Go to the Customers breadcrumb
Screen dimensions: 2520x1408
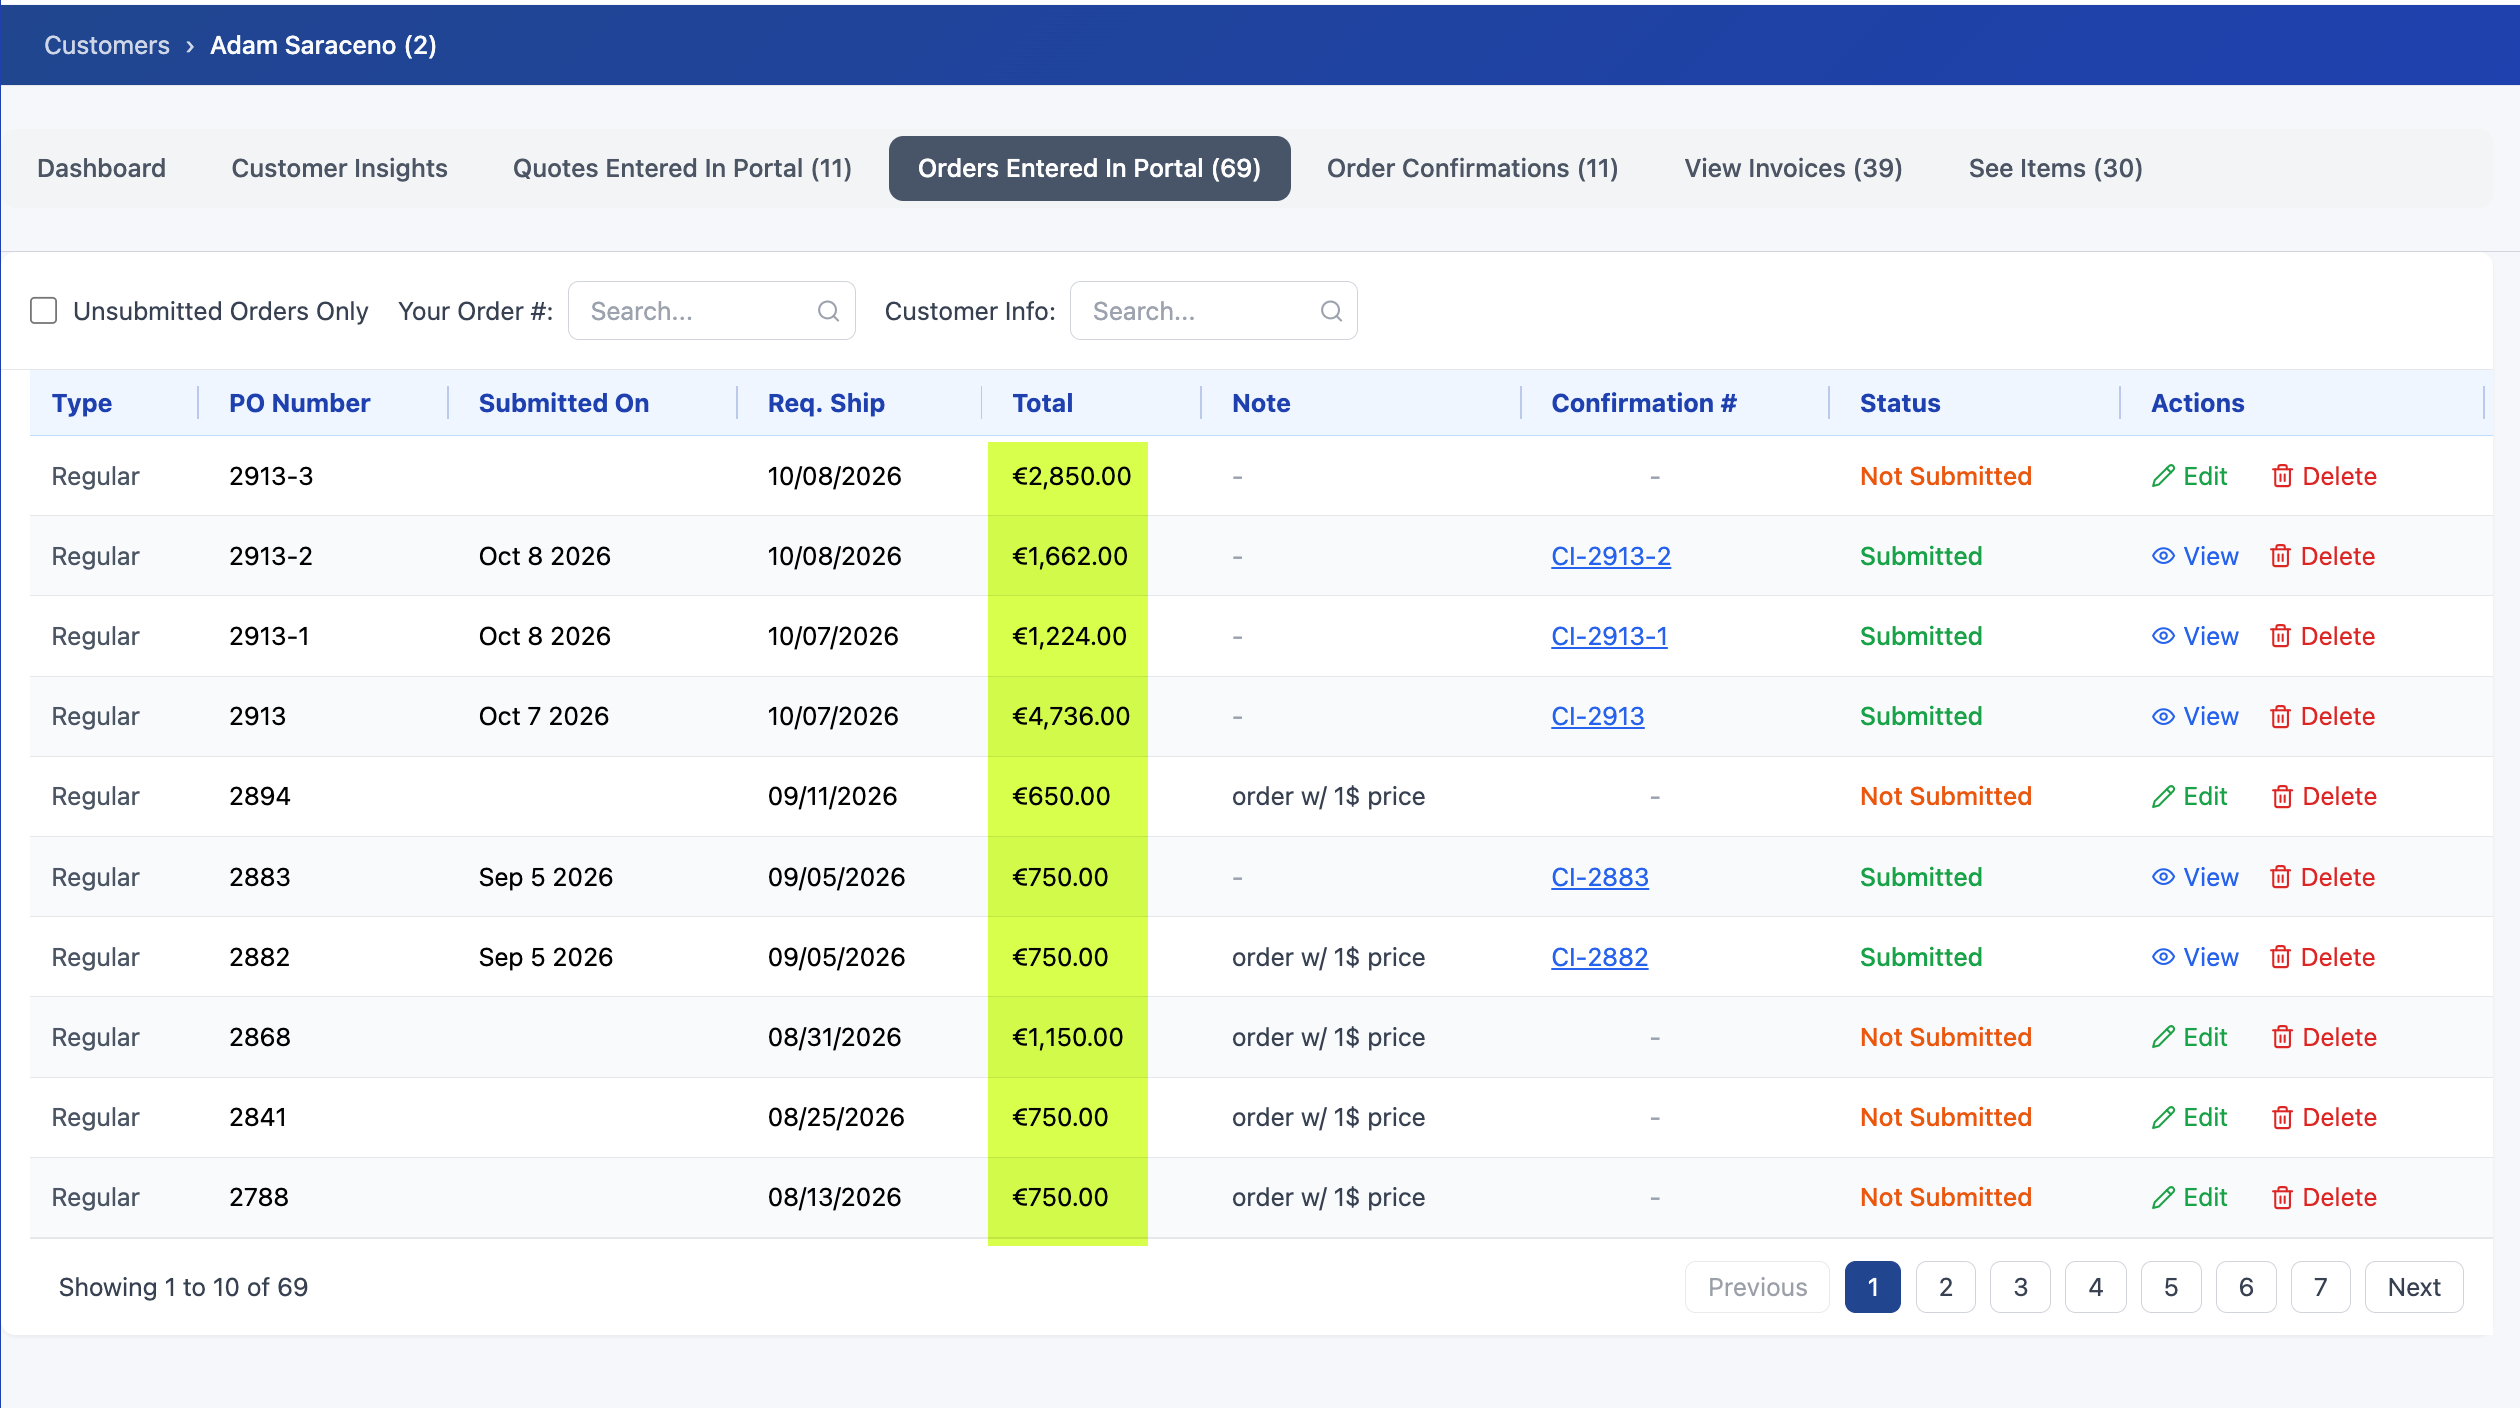107,45
